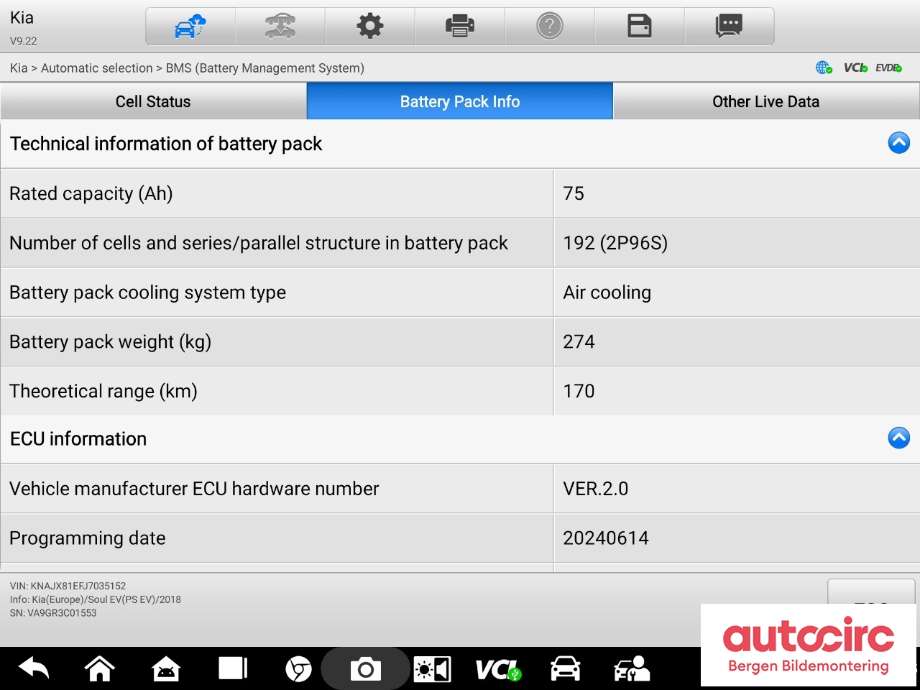Collapse Technical information of battery pack section
Screen dimensions: 920x690
[898, 143]
